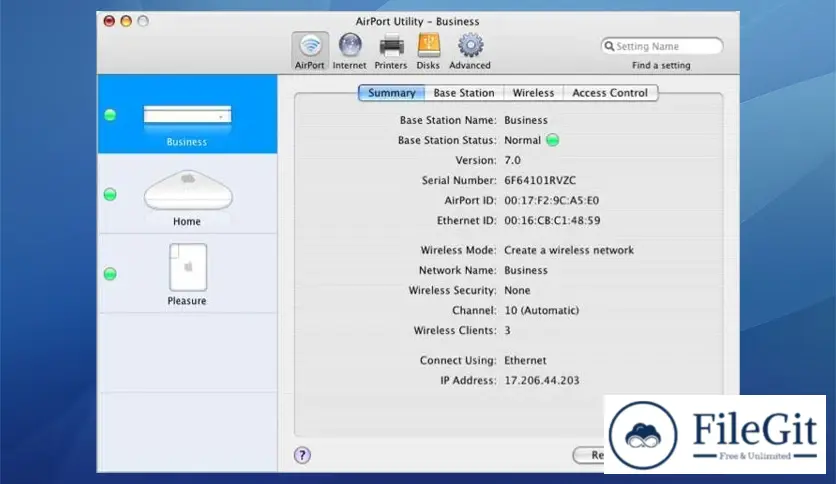The width and height of the screenshot is (836, 484).
Task: Click 'Create a wireless network' value
Action: tap(569, 250)
